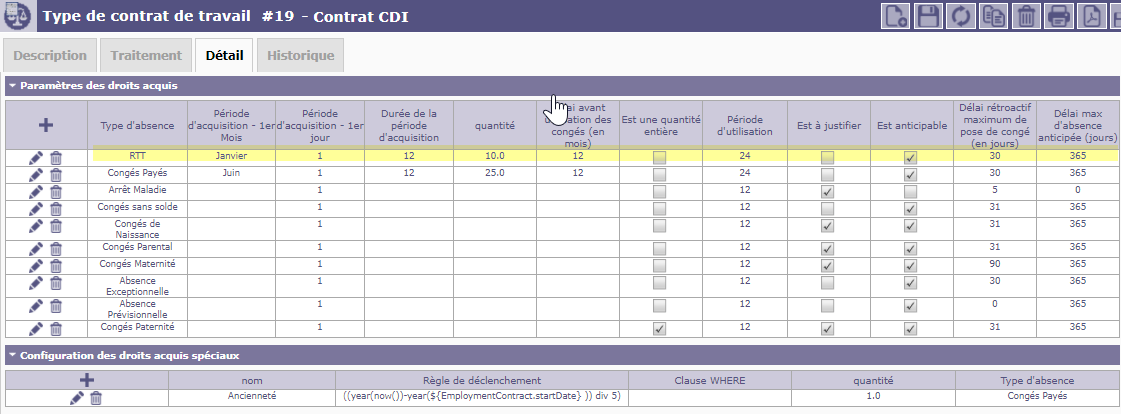Edit the Congés Maternité row

pyautogui.click(x=36, y=266)
